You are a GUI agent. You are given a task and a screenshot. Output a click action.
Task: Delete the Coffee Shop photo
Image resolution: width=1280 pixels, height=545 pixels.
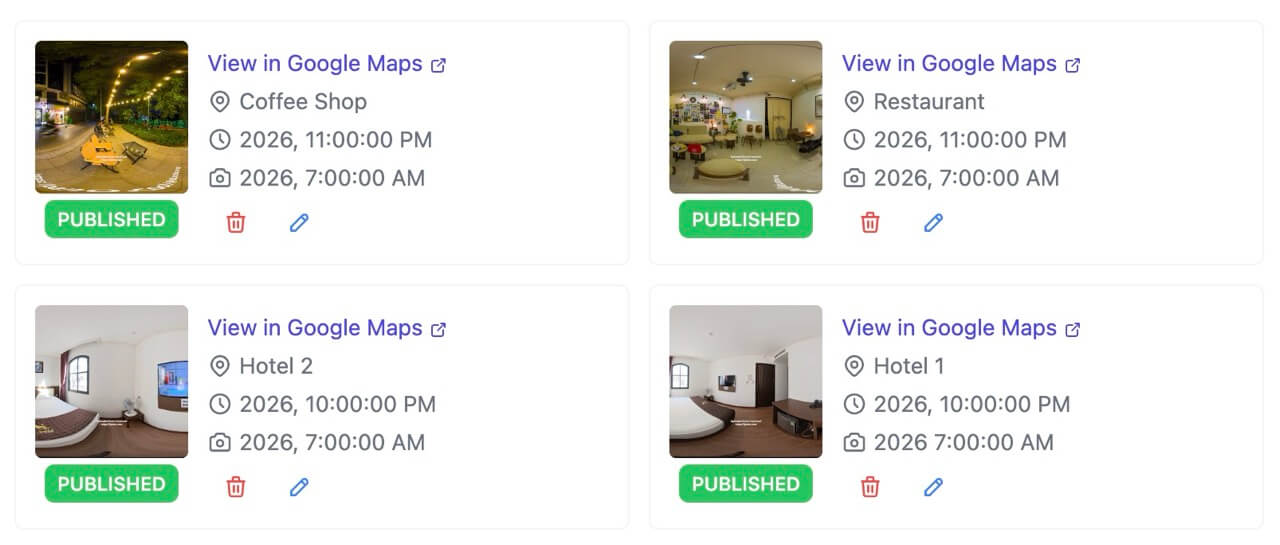pyautogui.click(x=236, y=222)
